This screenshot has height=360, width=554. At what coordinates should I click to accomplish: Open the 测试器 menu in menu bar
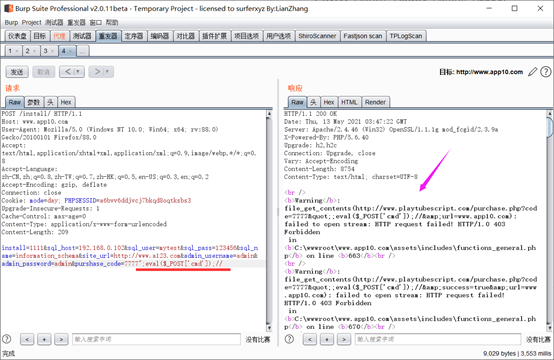[x=54, y=23]
